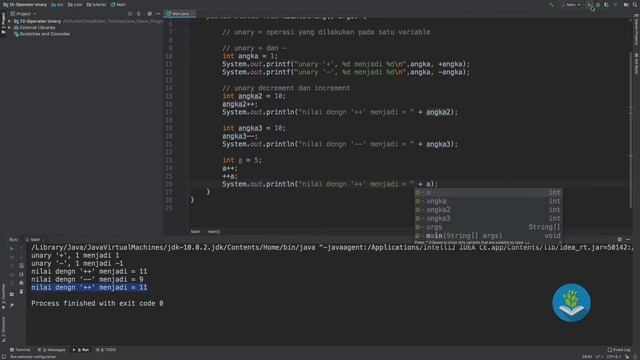
Task: Choose 'a' int suggestion in autocomplete
Action: tap(489, 192)
